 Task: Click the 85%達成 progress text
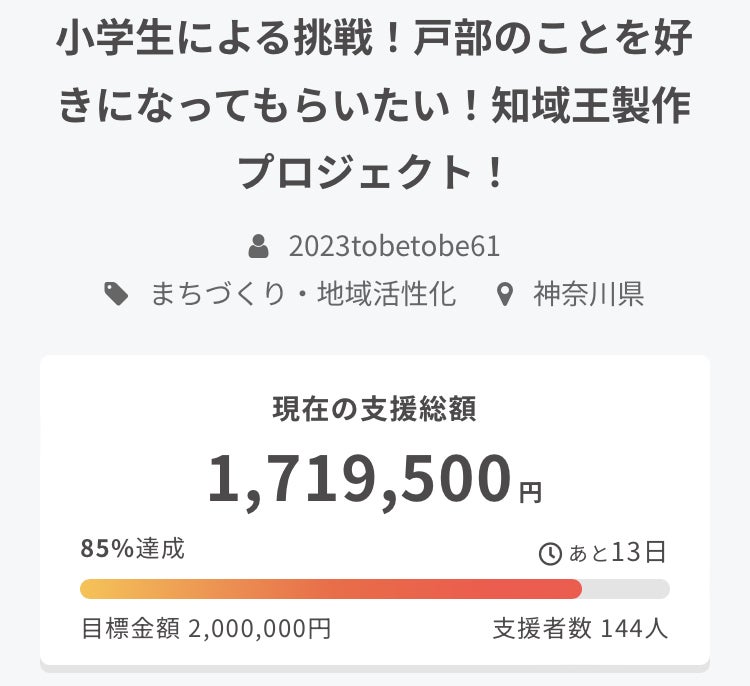click(x=133, y=549)
